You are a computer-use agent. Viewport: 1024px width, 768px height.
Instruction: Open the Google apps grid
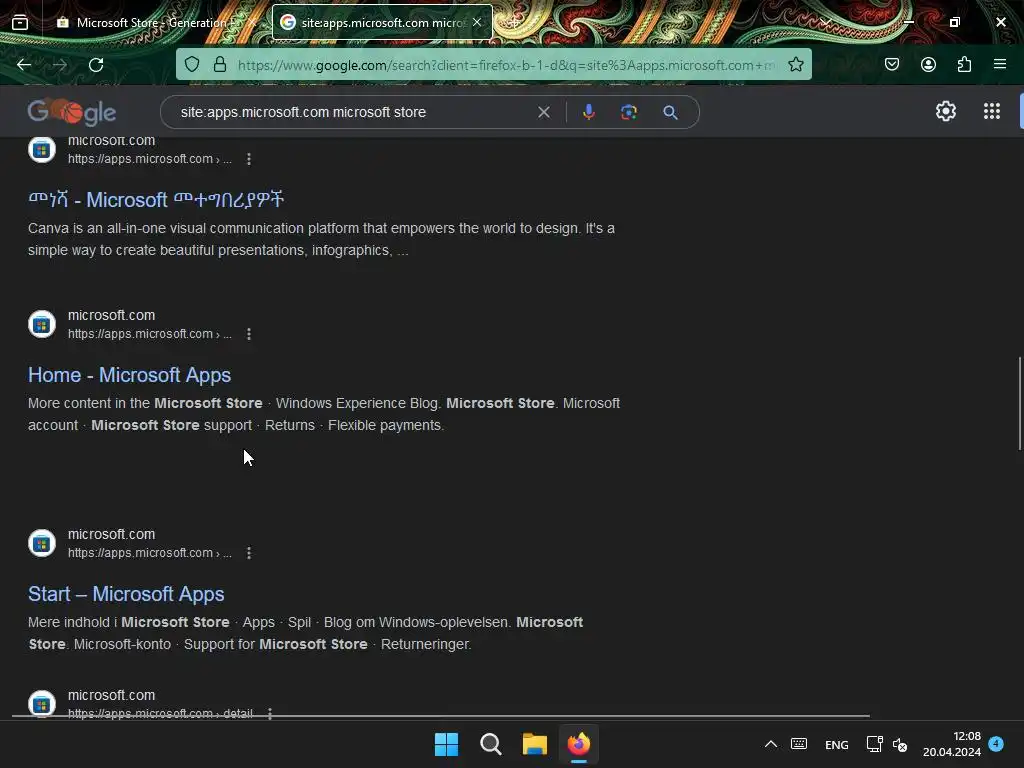[991, 112]
